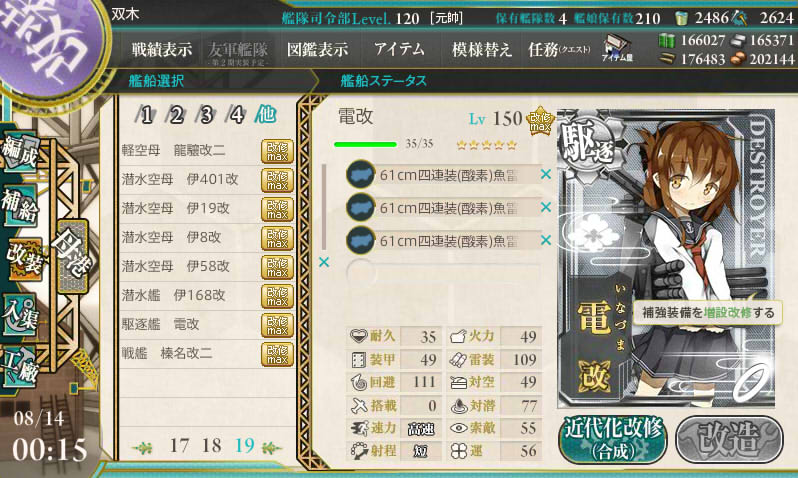Image resolution: width=798 pixels, height=478 pixels.
Task: Jump to last page arrow in list
Action: coord(272,447)
